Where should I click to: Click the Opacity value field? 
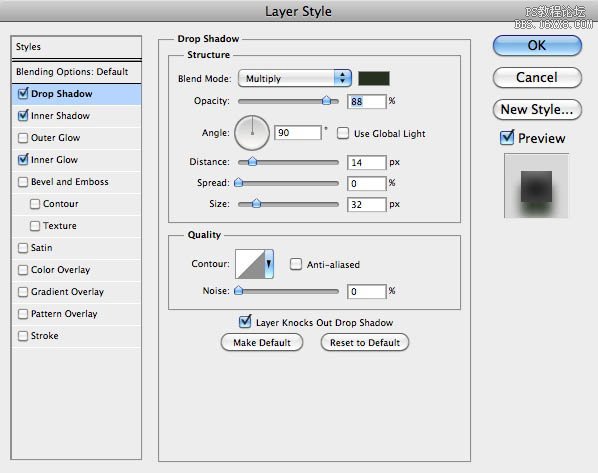coord(367,101)
